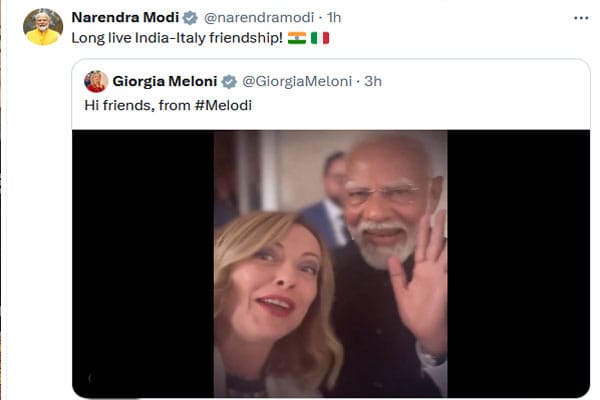Play the selfie video in the quoted tweet
Screen dimensions: 600x400
coord(330,263)
